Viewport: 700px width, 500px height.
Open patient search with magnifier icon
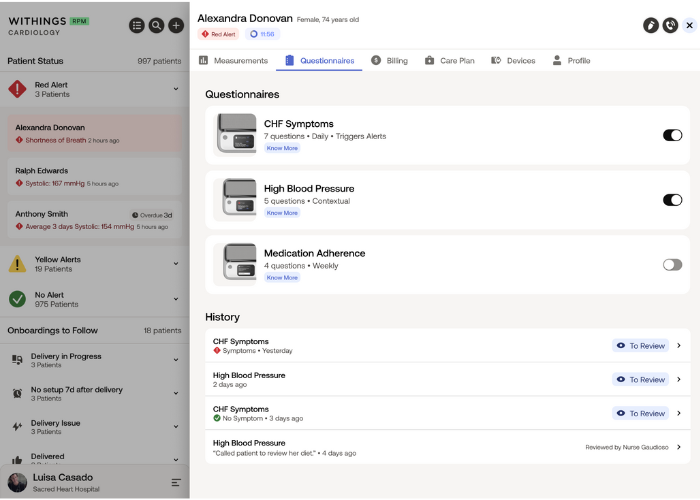pos(156,25)
